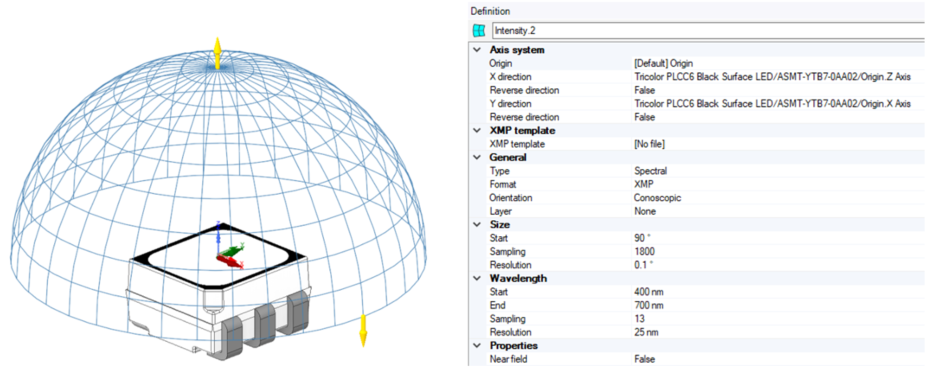This screenshot has height=386, width=933.
Task: Toggle the Near field value 'False'
Action: 644,359
